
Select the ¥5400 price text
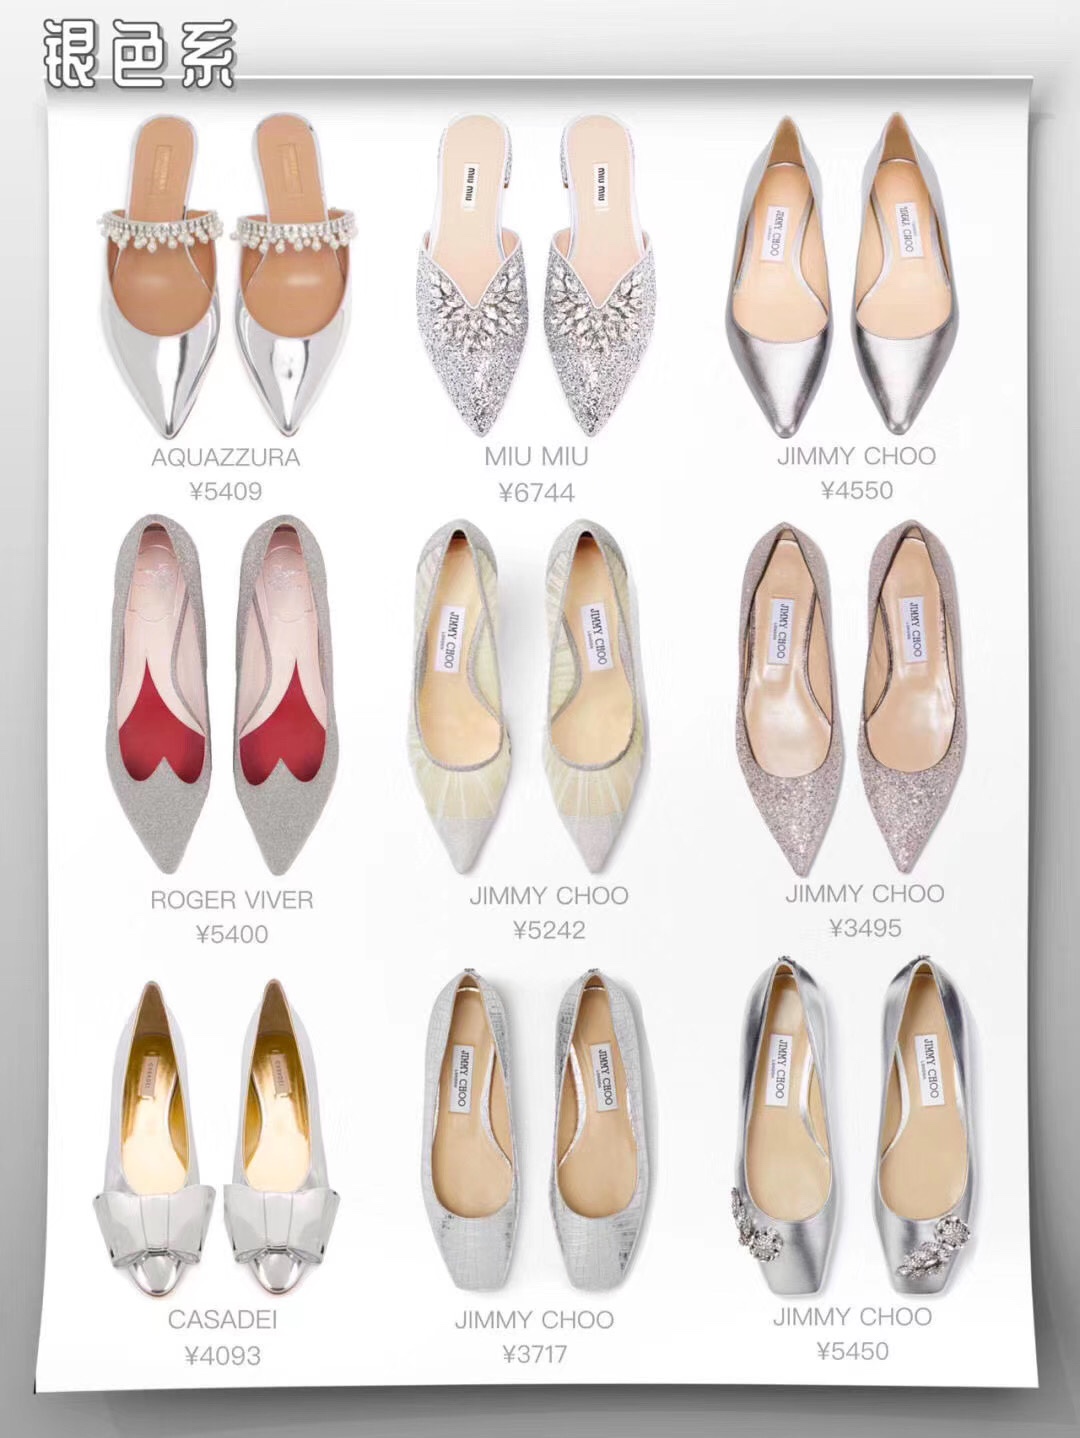pos(232,935)
